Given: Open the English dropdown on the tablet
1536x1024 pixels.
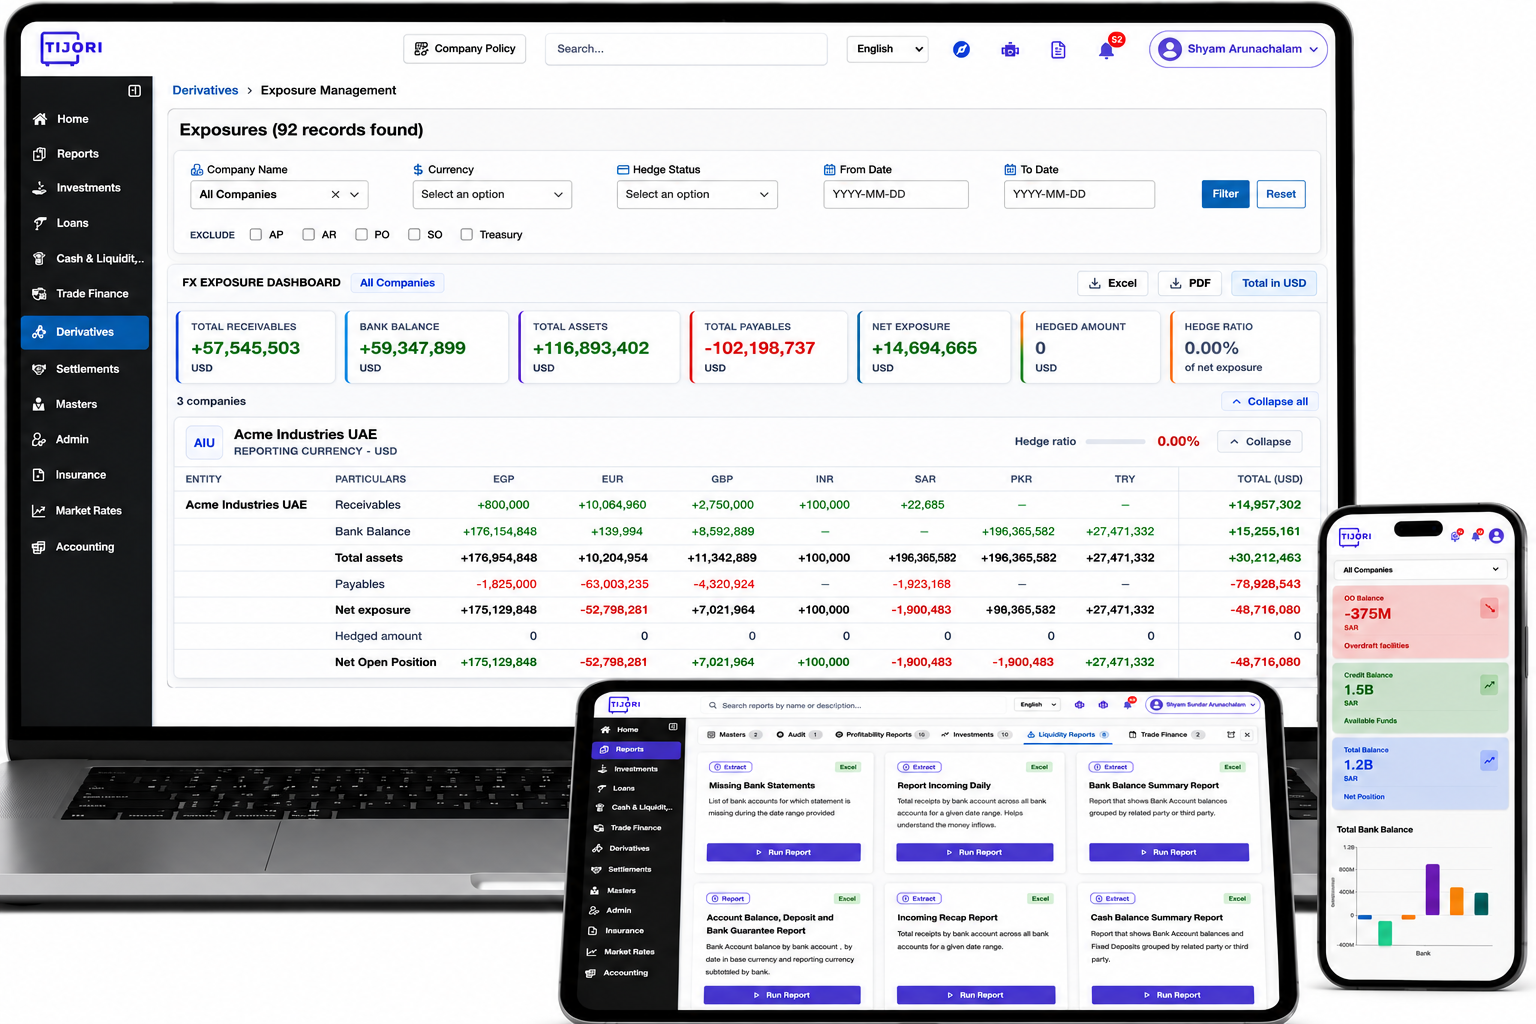Looking at the screenshot, I should tap(1038, 704).
